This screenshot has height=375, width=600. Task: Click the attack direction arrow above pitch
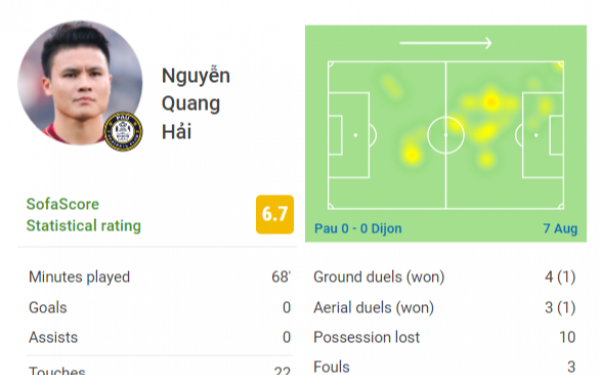click(x=445, y=43)
